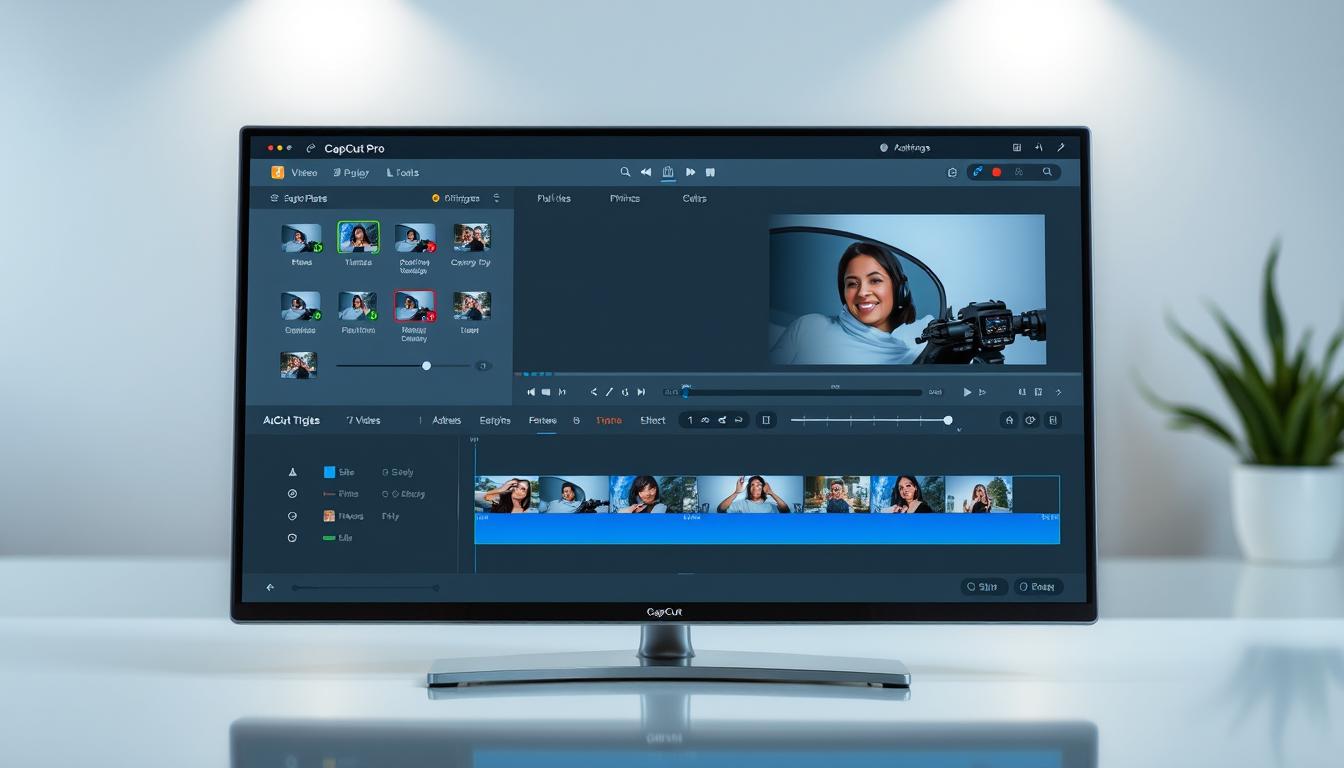The width and height of the screenshot is (1344, 768).
Task: Click the bottom status bar slider track
Action: [365, 587]
